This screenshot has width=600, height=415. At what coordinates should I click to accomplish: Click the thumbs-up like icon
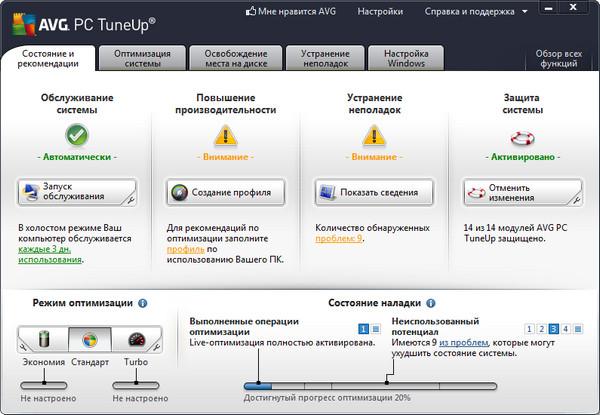251,11
